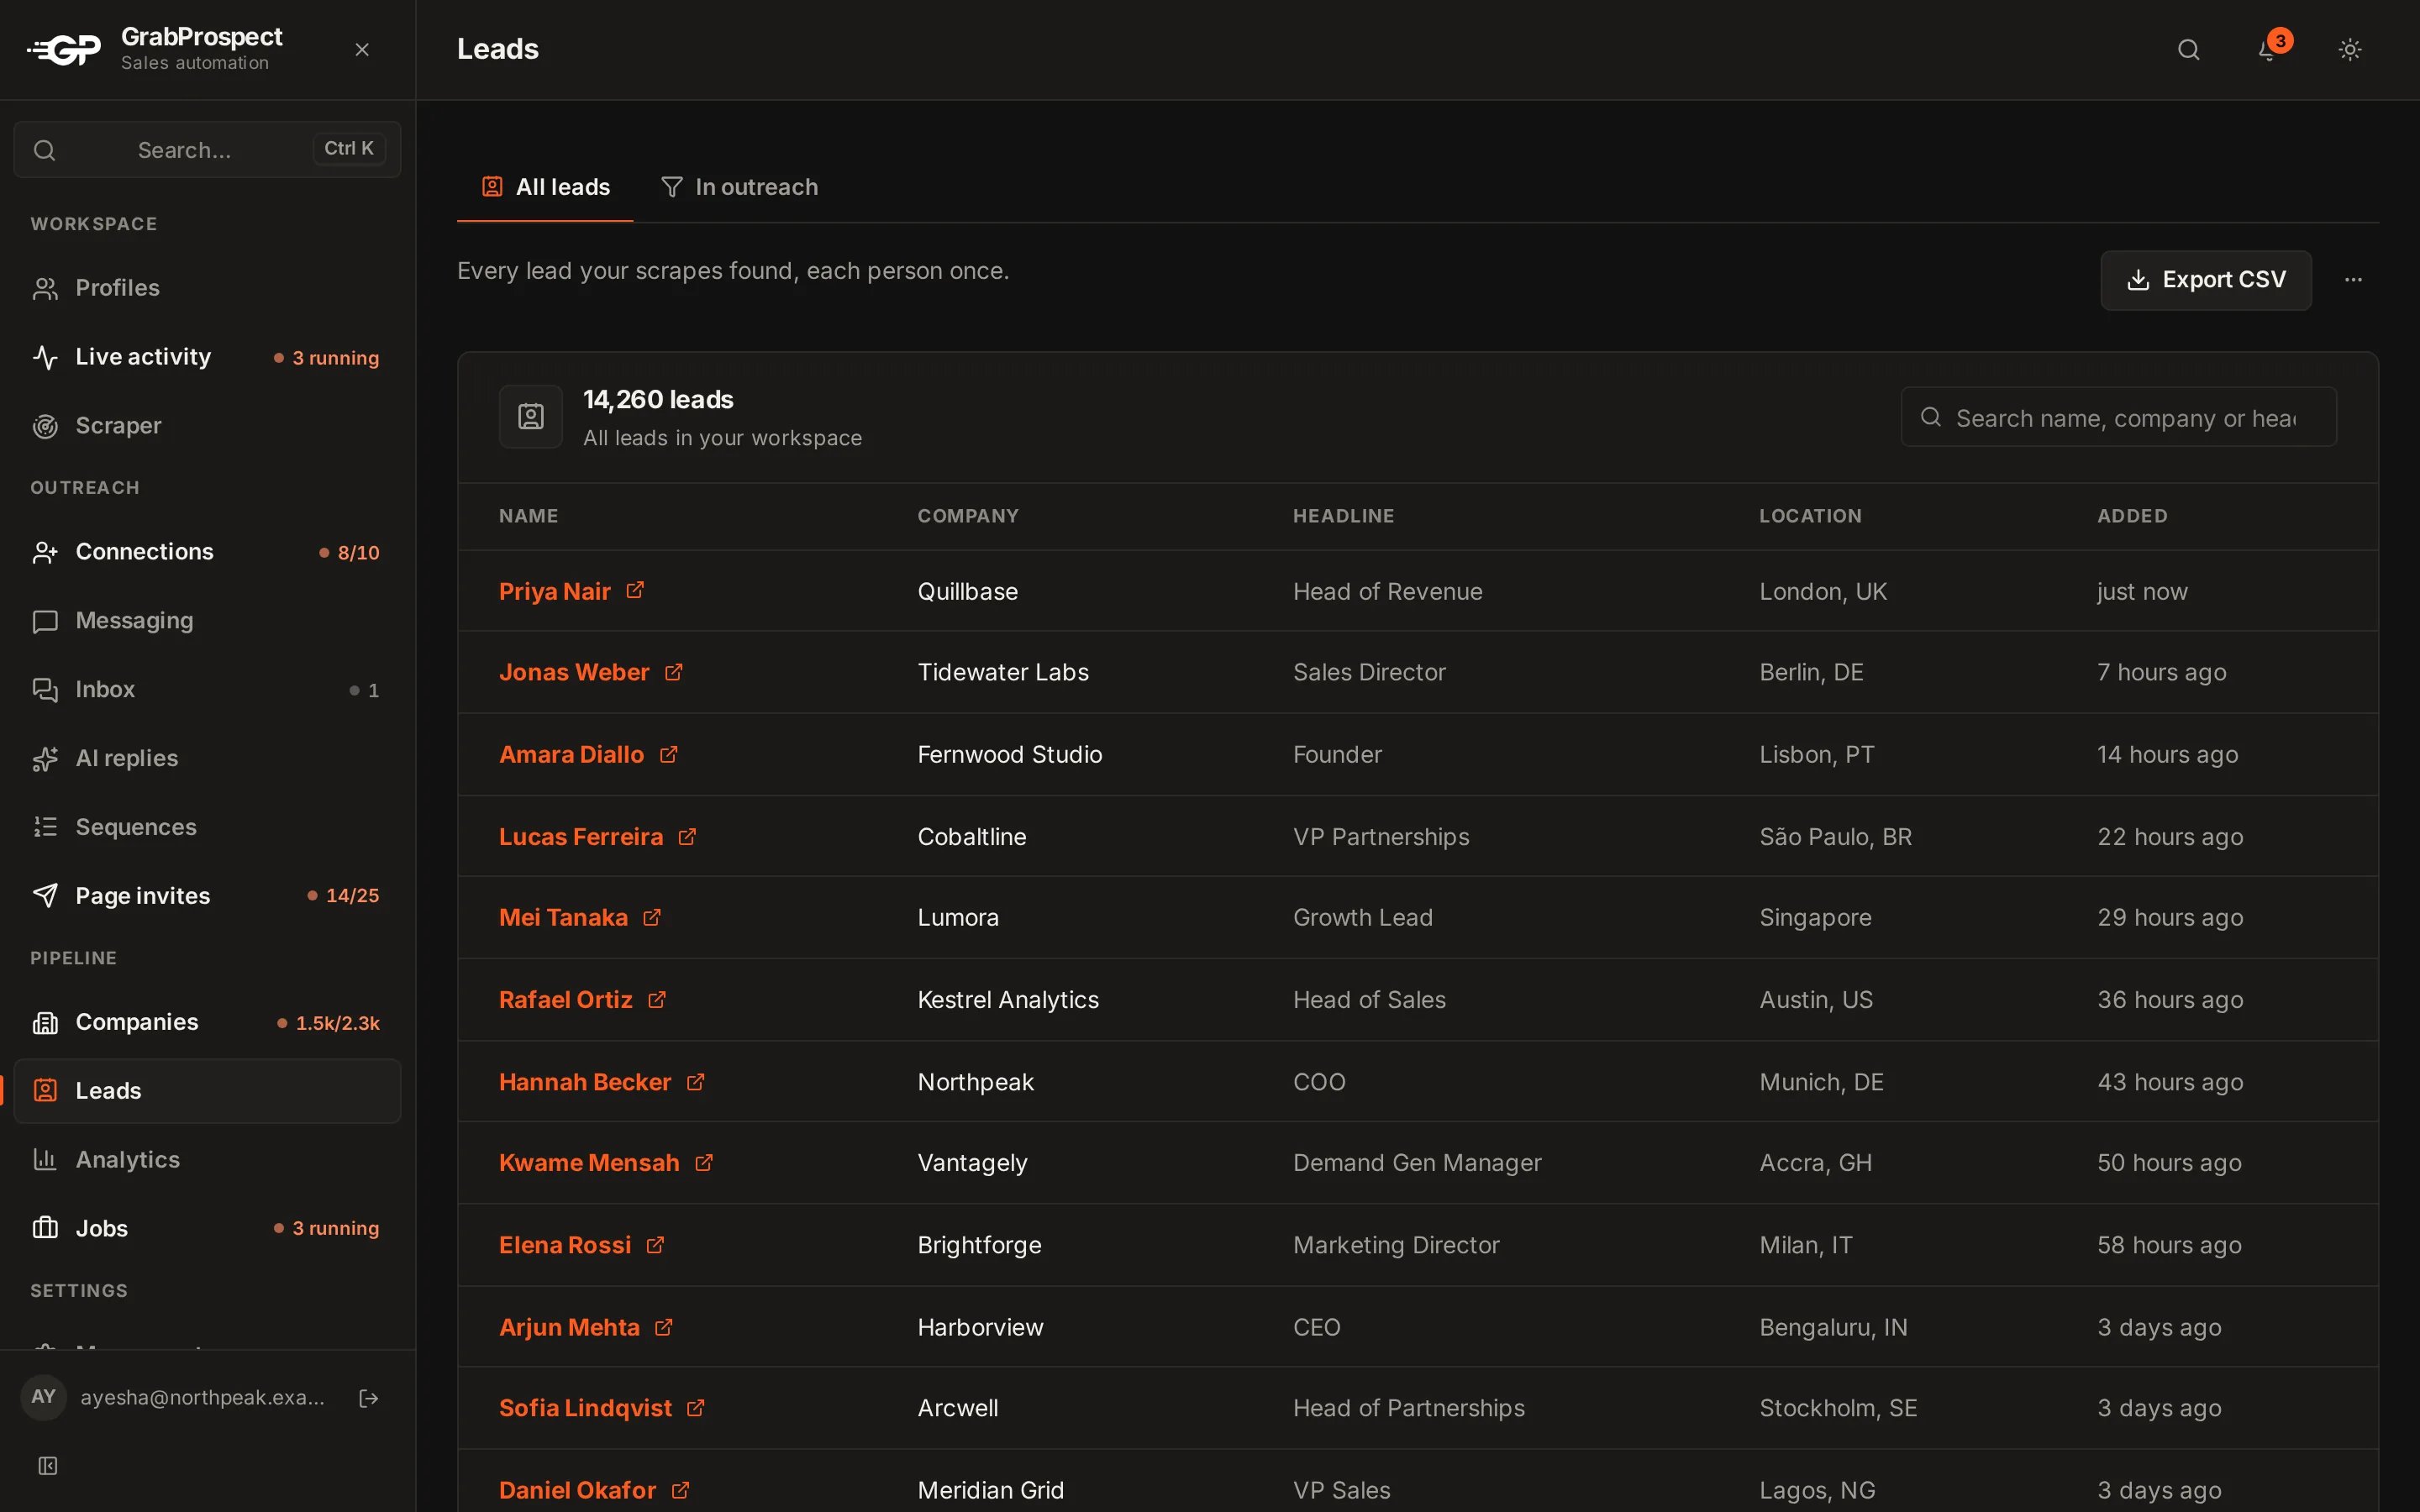Open Jonas Weber's external link icon
The image size is (2420, 1512).
pos(674,672)
